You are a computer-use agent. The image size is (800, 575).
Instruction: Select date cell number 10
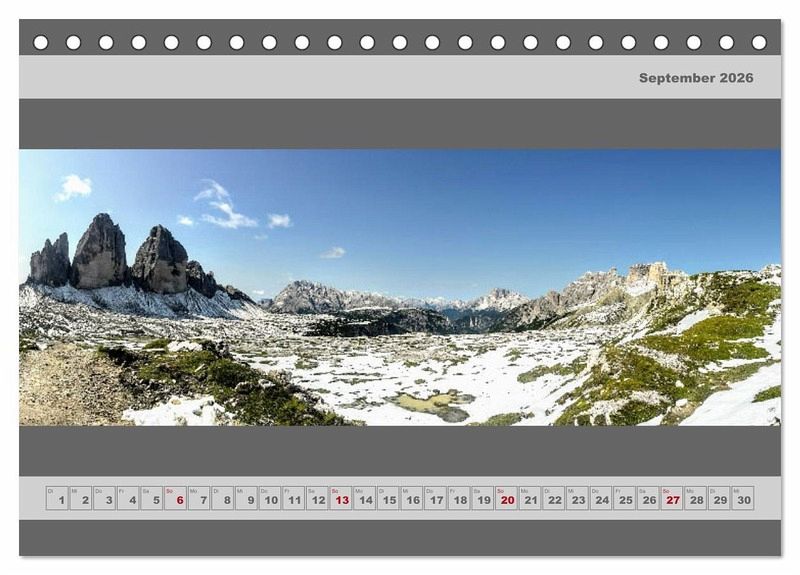click(x=270, y=498)
